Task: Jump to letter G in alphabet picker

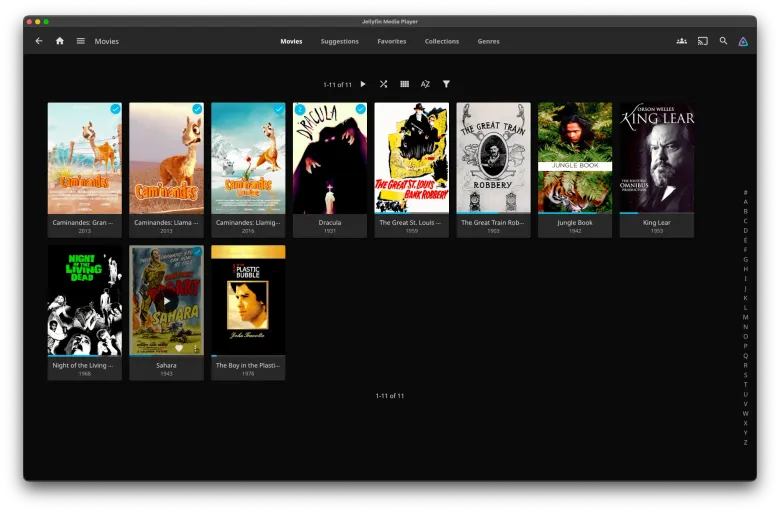Action: (x=745, y=259)
